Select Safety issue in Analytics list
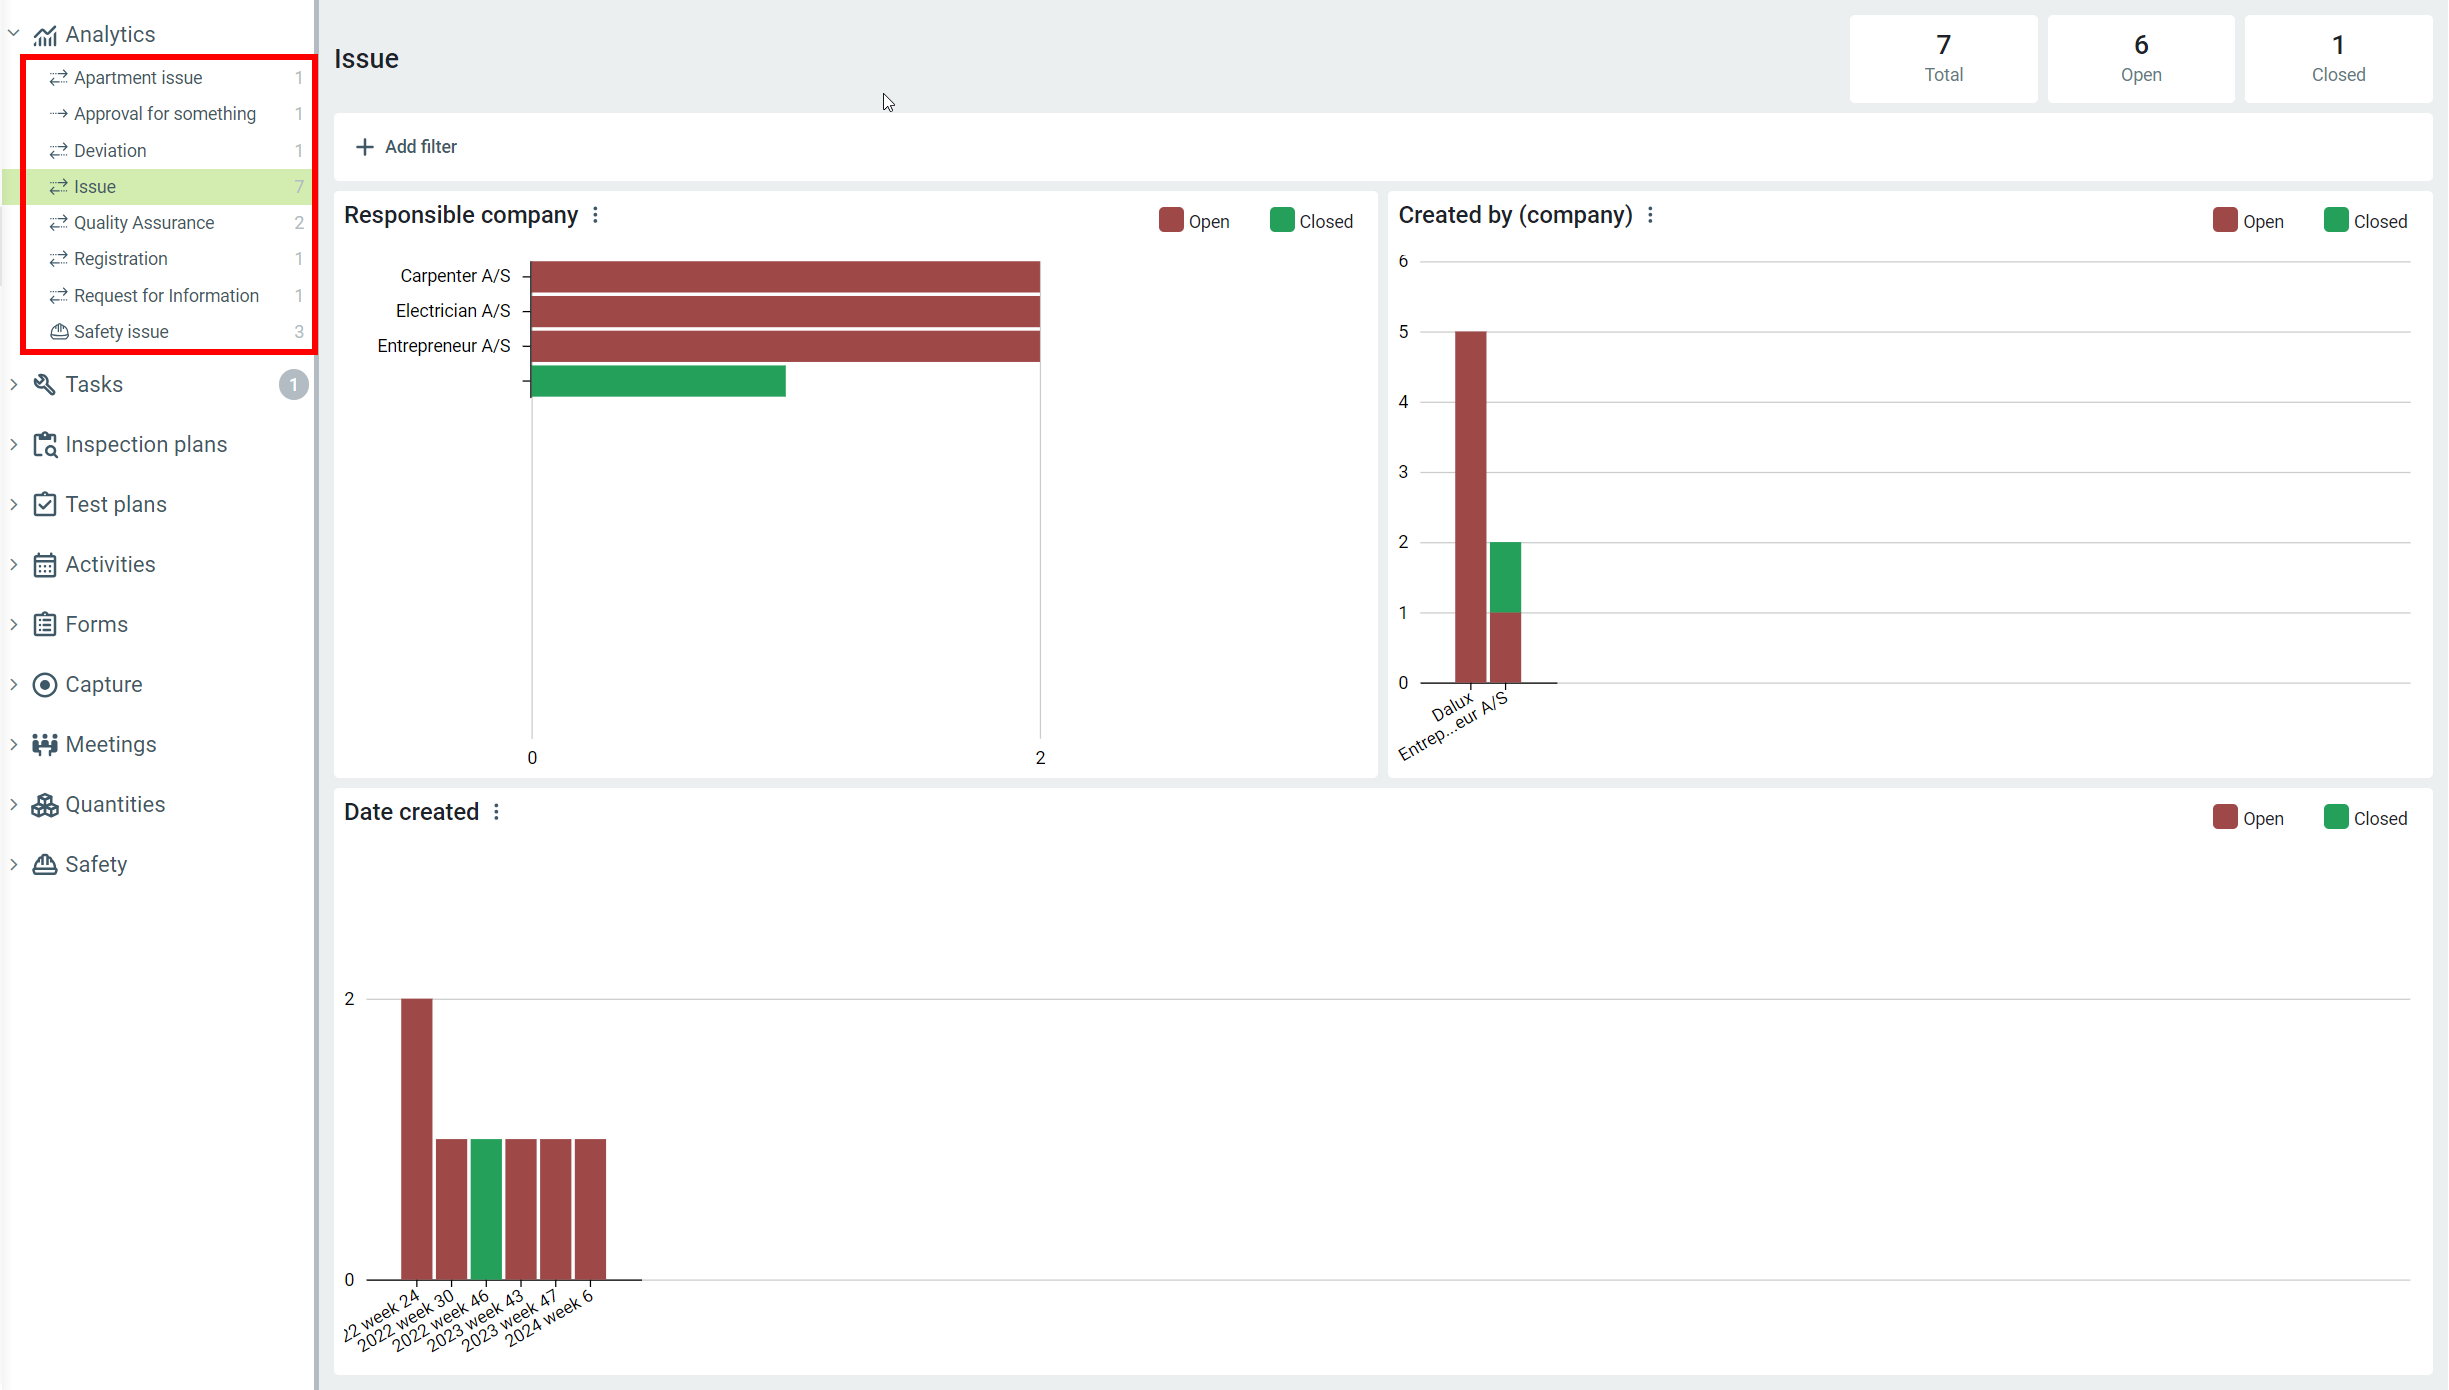 pos(121,331)
